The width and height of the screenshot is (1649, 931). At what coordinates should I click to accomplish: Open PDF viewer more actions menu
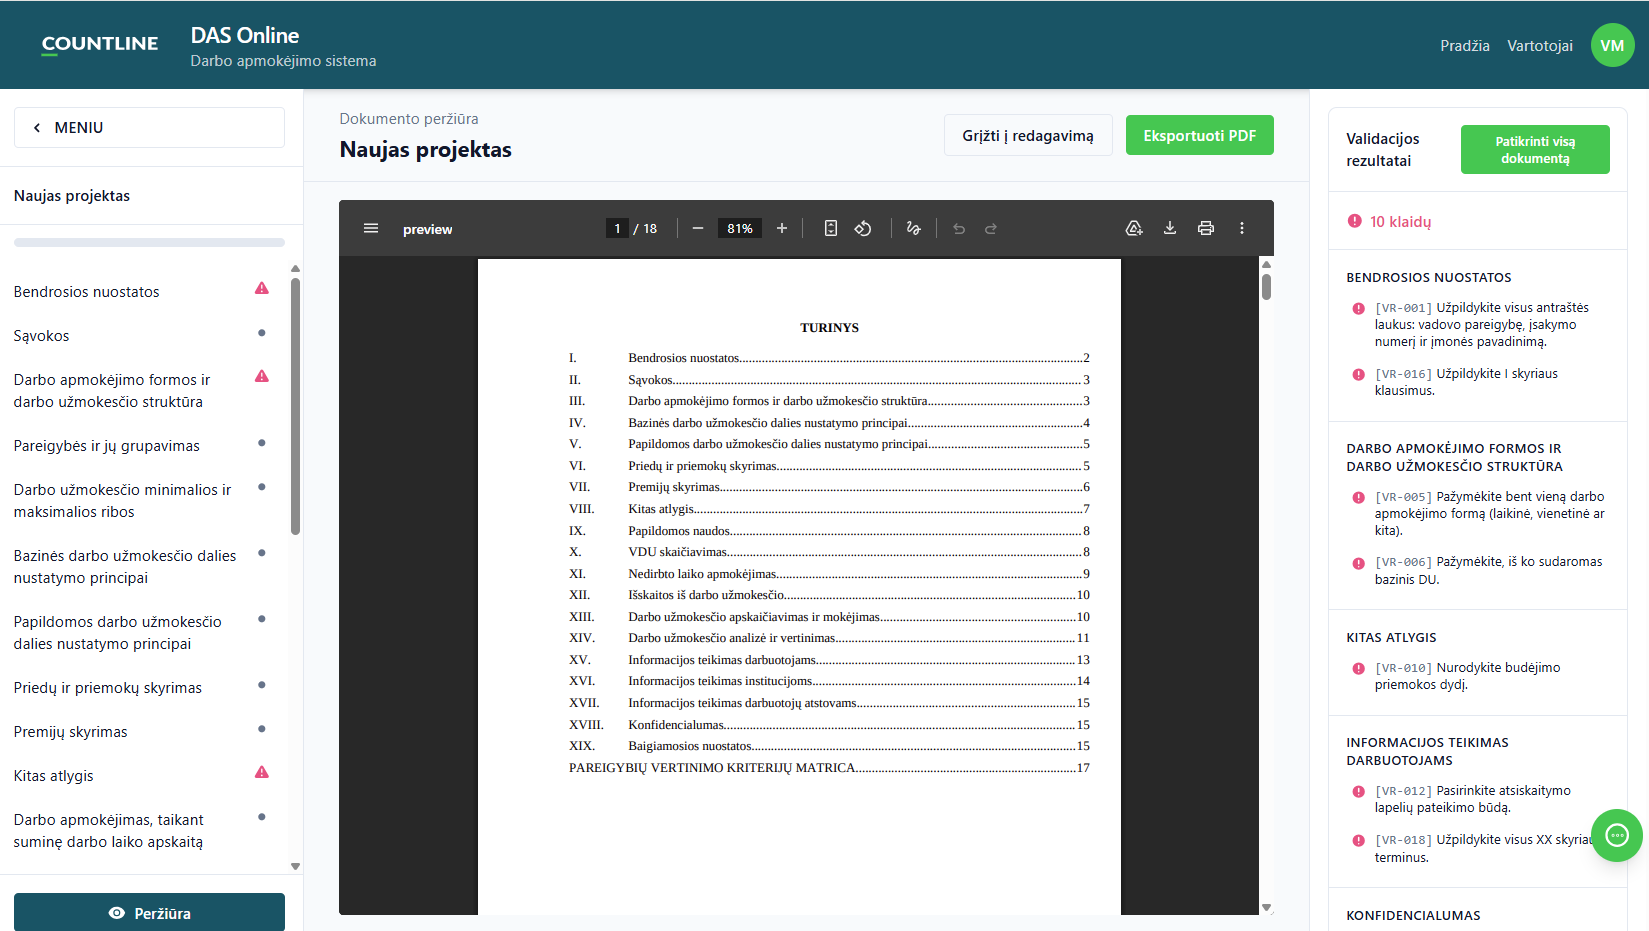pyautogui.click(x=1242, y=228)
